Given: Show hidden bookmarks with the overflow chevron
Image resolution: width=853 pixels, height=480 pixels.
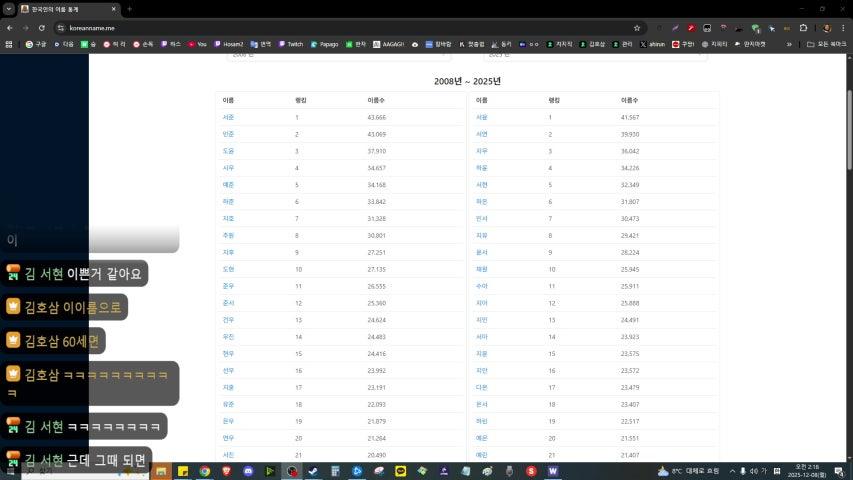Looking at the screenshot, I should point(789,44).
